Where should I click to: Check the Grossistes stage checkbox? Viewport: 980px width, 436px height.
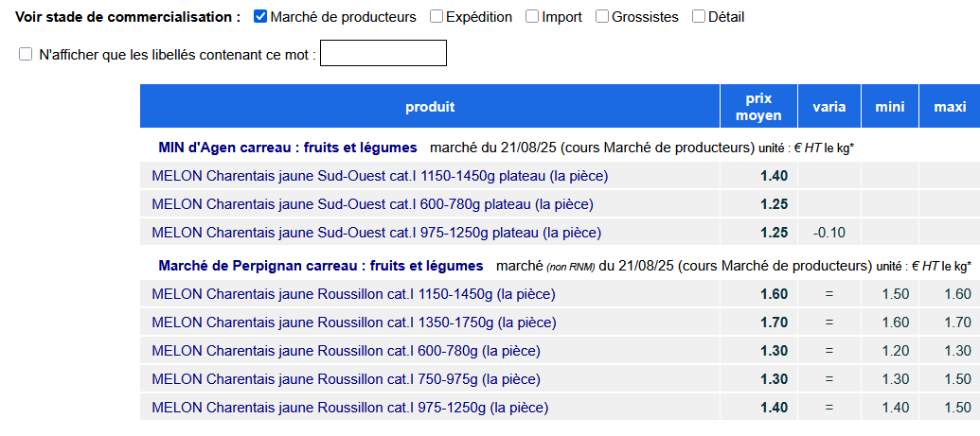pos(602,17)
